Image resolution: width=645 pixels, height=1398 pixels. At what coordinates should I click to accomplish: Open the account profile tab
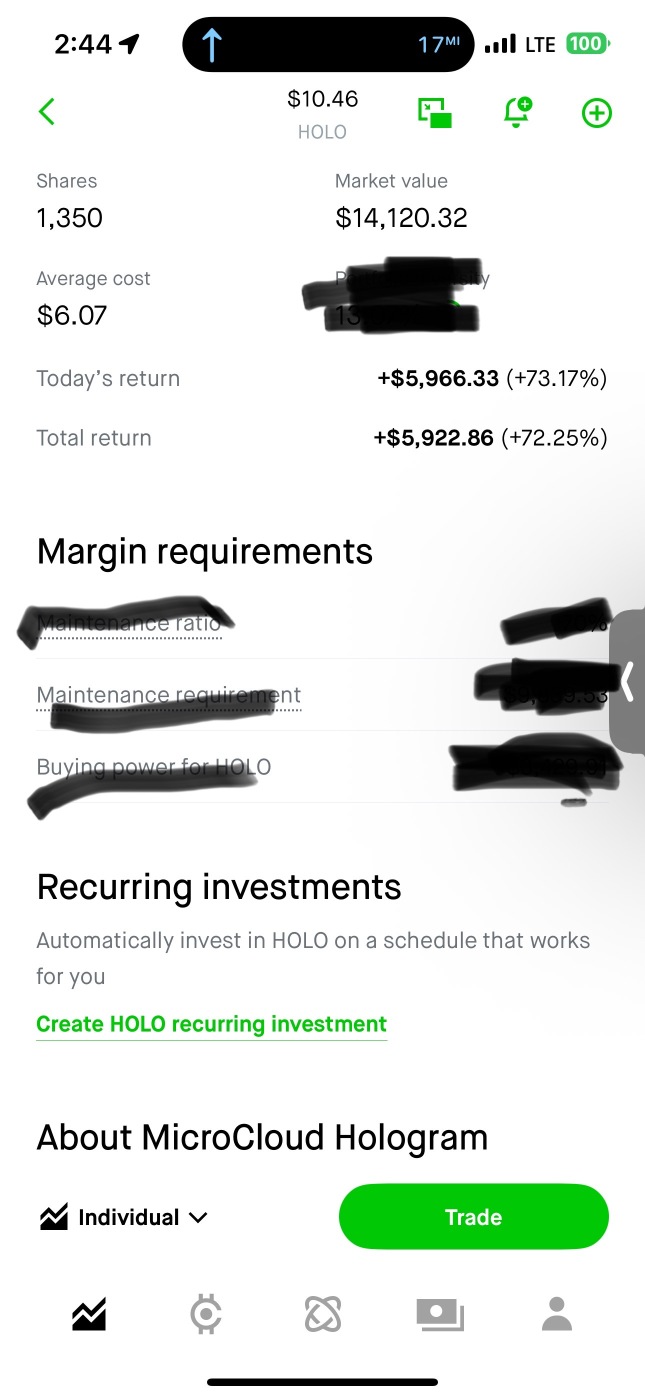pyautogui.click(x=557, y=1314)
